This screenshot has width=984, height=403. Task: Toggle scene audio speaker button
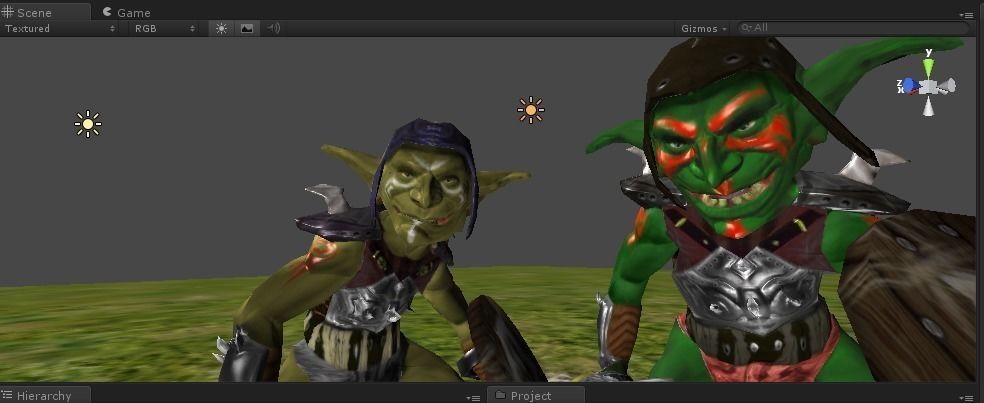pyautogui.click(x=274, y=28)
